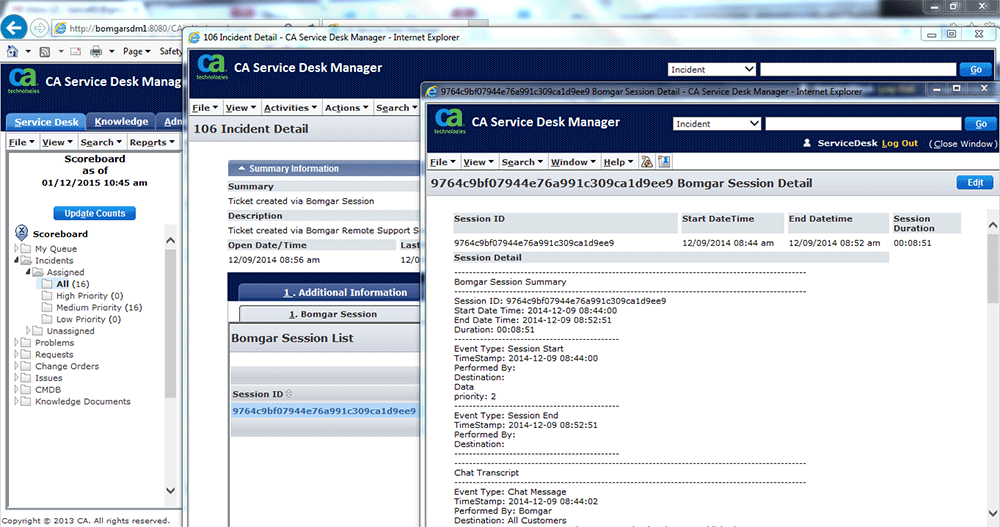Image resolution: width=1000 pixels, height=527 pixels.
Task: Collapse the Incidents tree node
Action: pyautogui.click(x=17, y=260)
